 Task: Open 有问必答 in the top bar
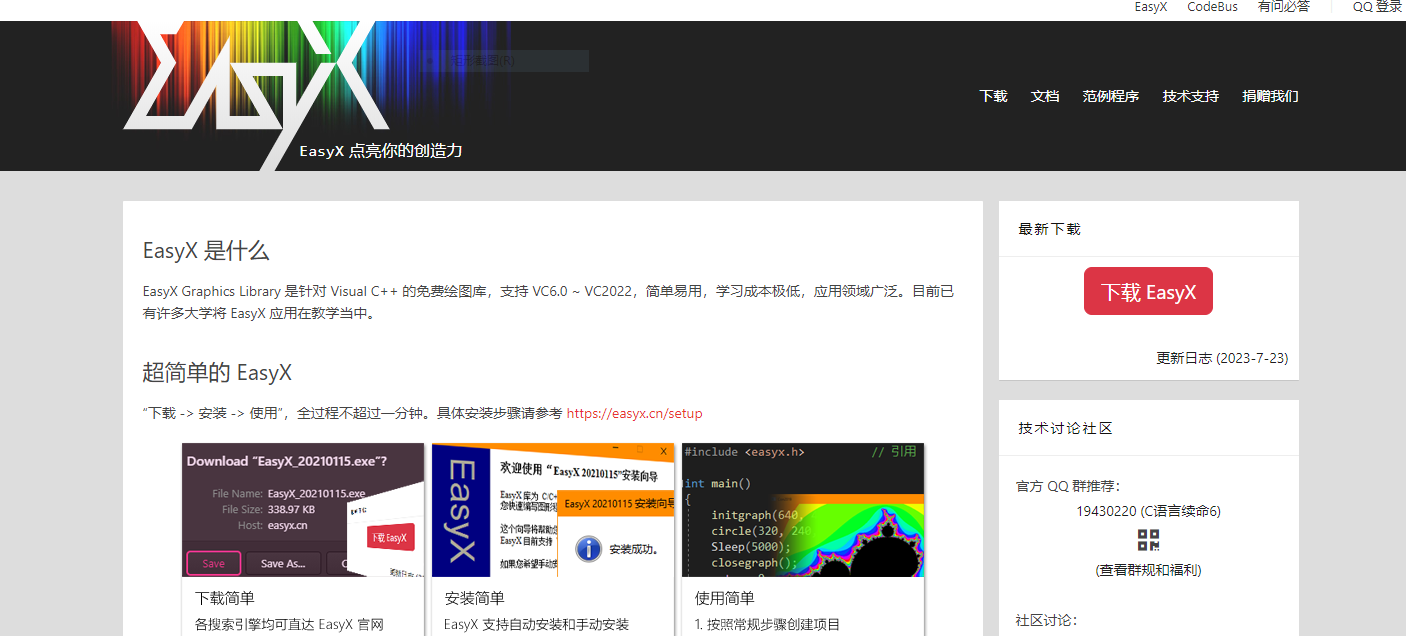[1283, 7]
